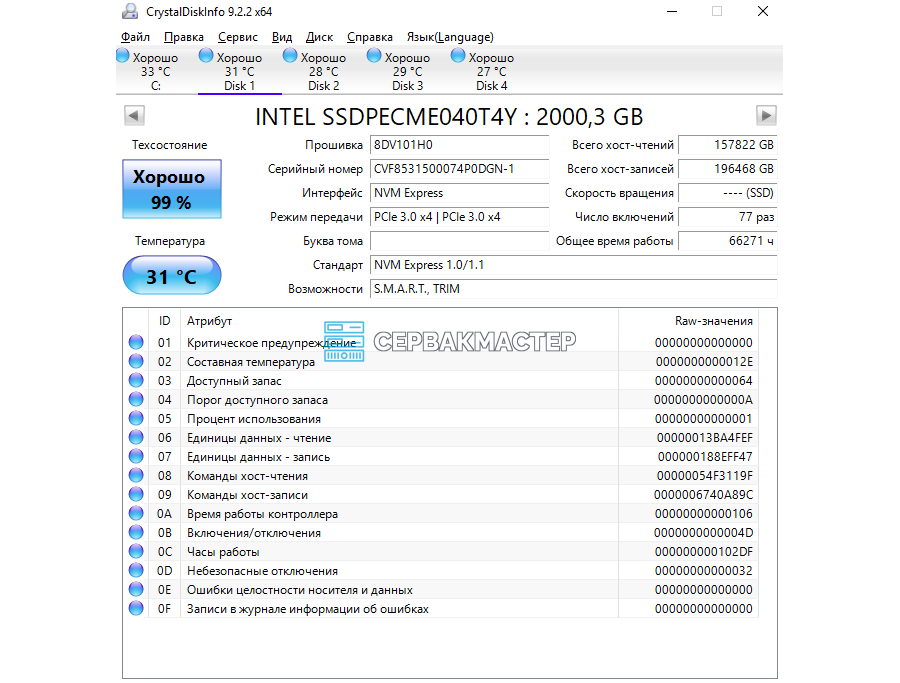This screenshot has height=683, width=900.
Task: Click status icon for attribute 03 Доступный запас
Action: coord(136,381)
